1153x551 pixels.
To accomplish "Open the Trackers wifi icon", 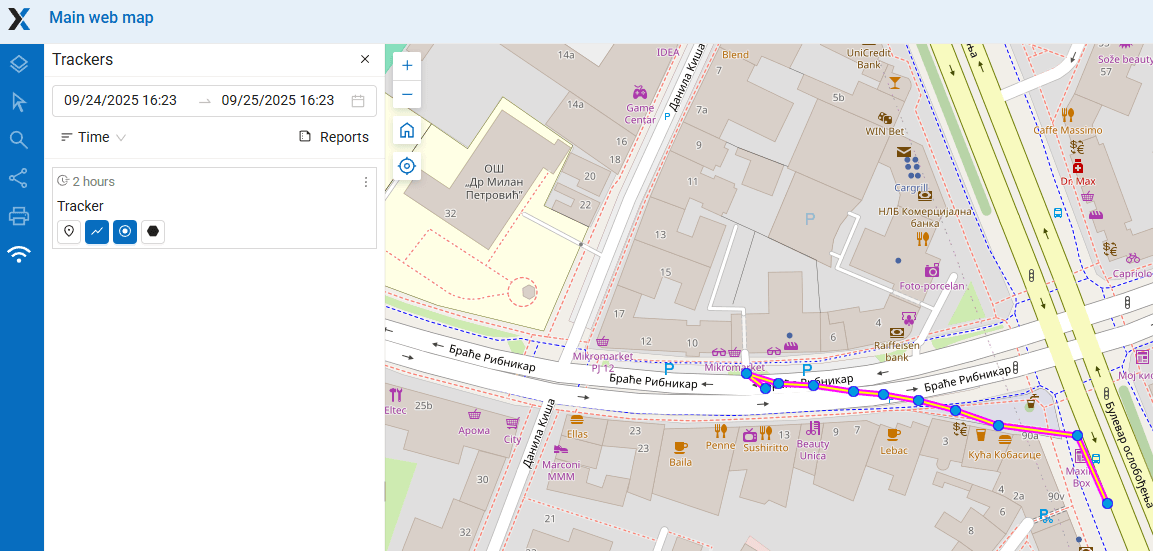I will [19, 254].
